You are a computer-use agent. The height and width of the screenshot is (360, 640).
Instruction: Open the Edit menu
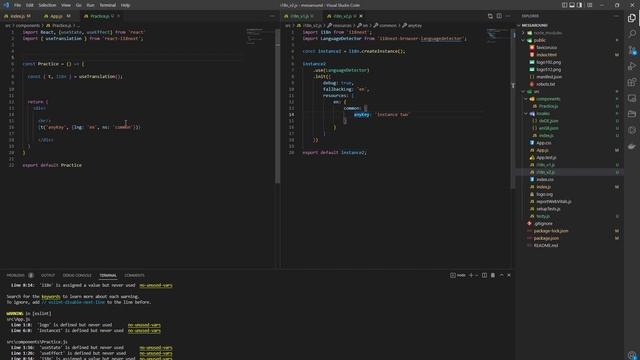[30, 5]
